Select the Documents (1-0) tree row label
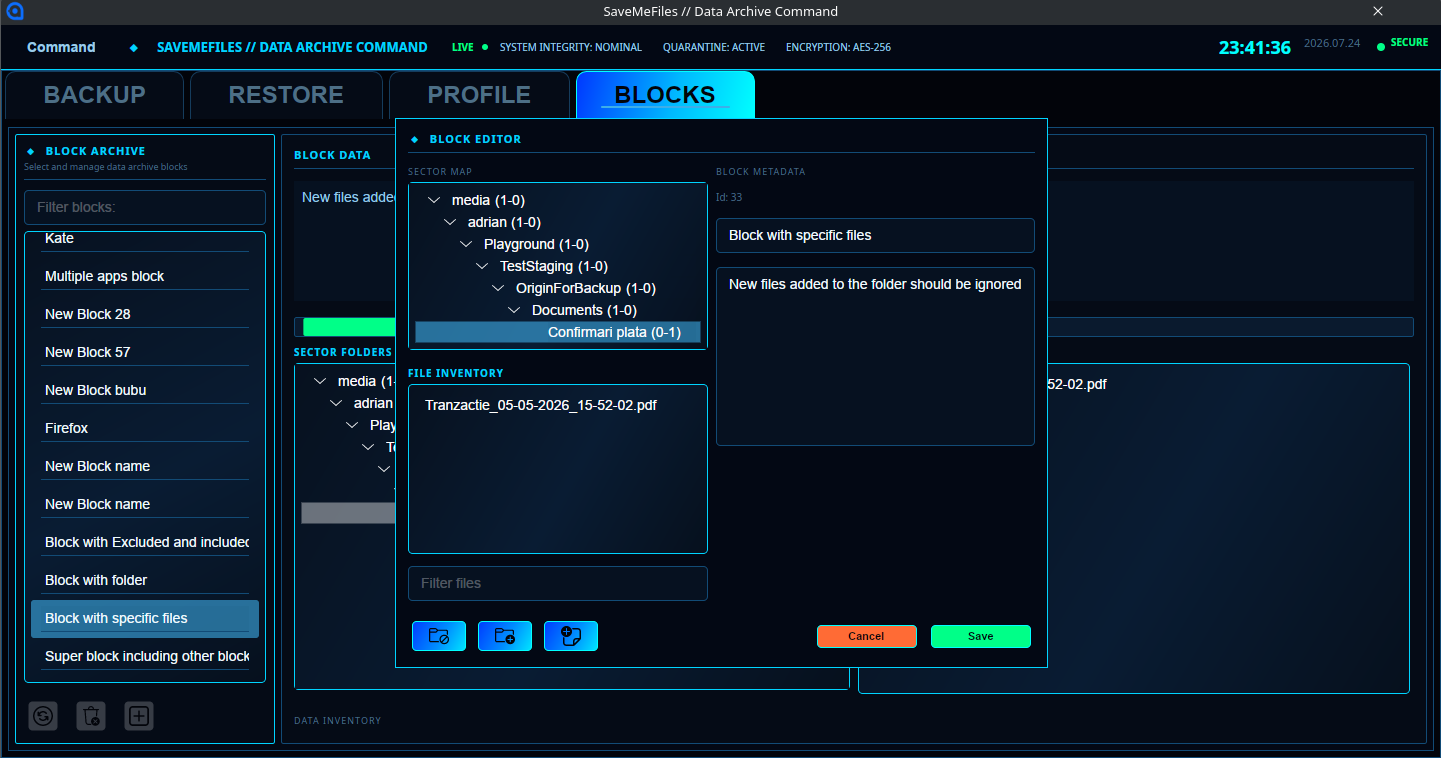1441x758 pixels. 584,310
